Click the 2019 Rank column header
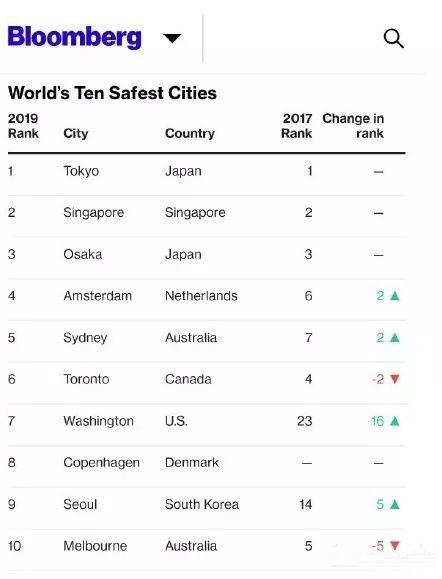Image resolution: width=442 pixels, height=579 pixels. (23, 126)
